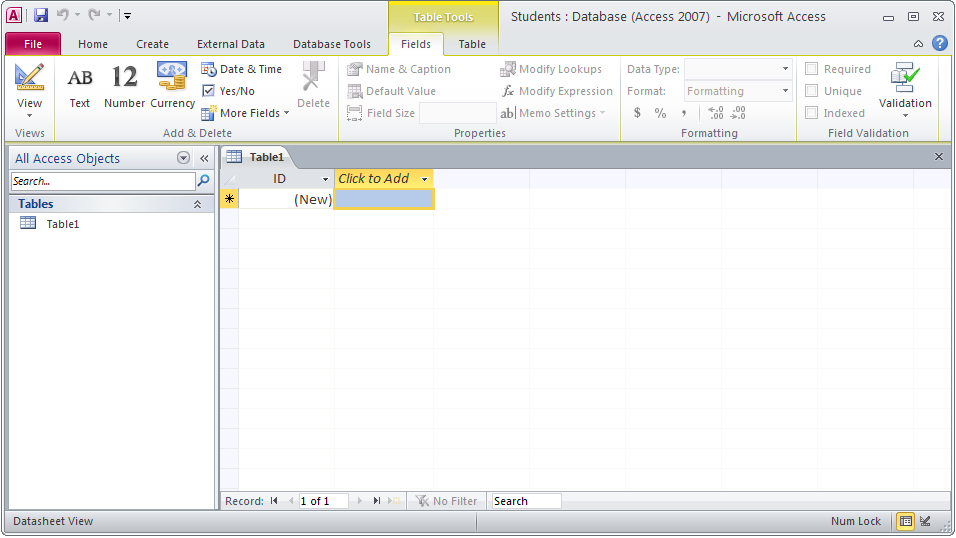Screen dimensions: 956x538
Task: Open the Database Tools tab
Action: pyautogui.click(x=332, y=44)
